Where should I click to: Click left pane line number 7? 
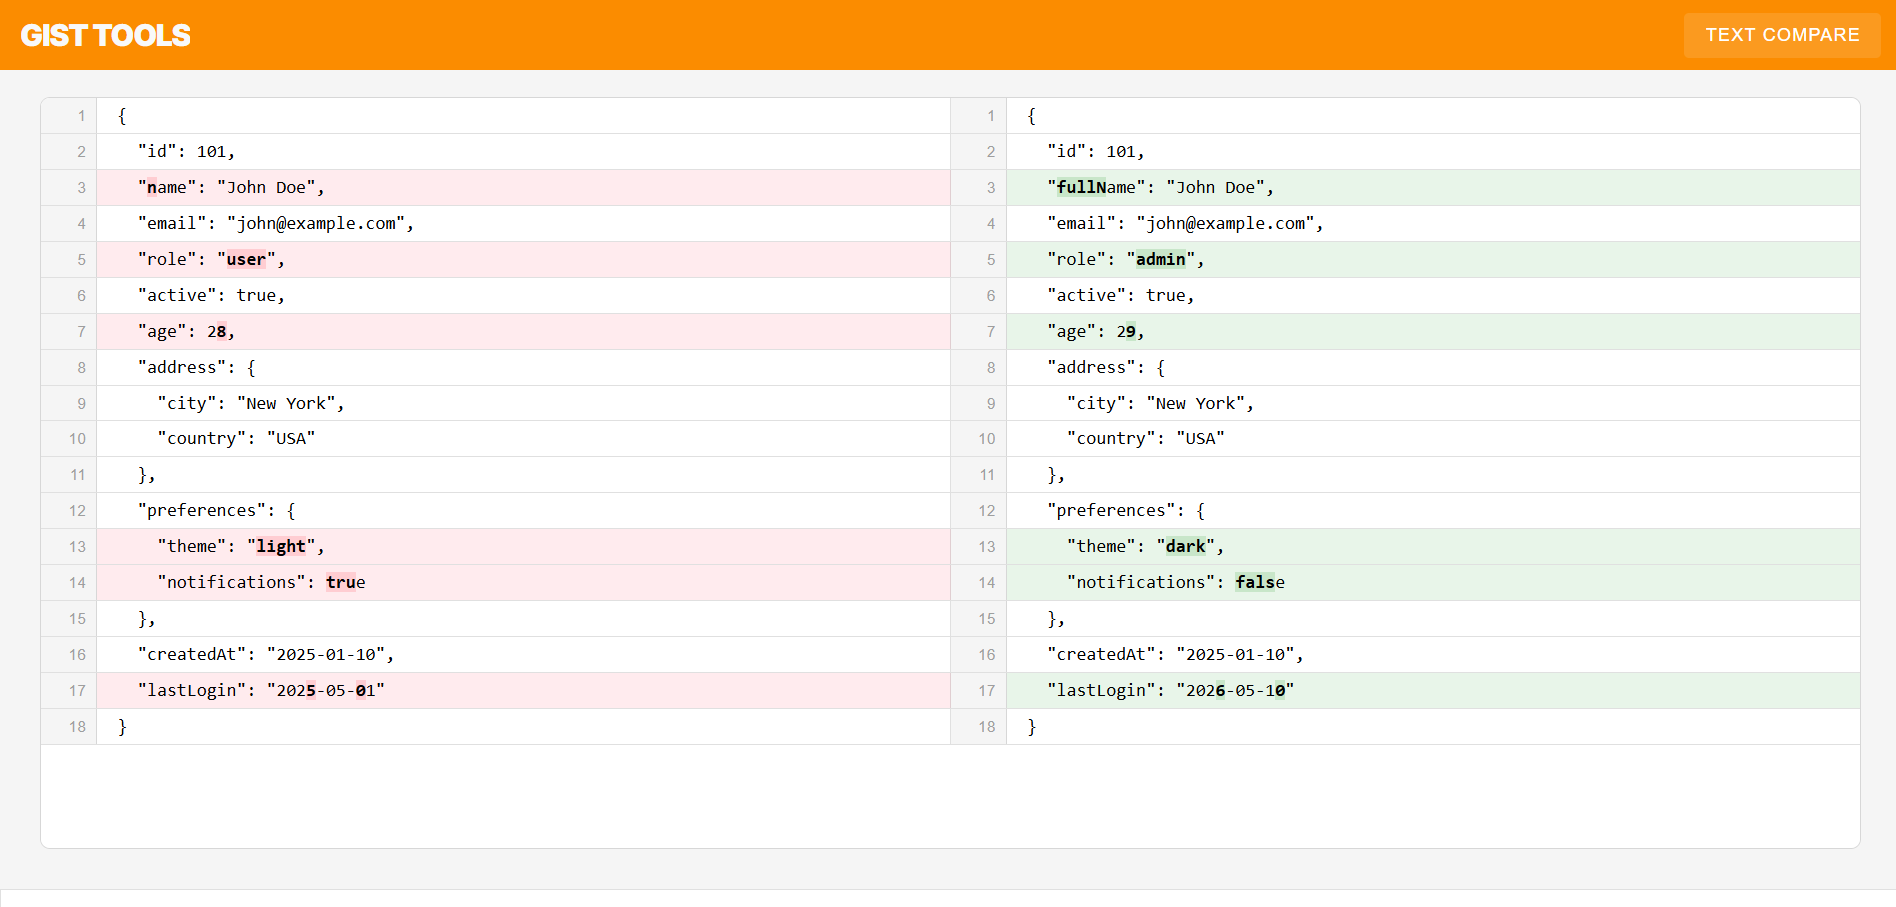coord(81,331)
